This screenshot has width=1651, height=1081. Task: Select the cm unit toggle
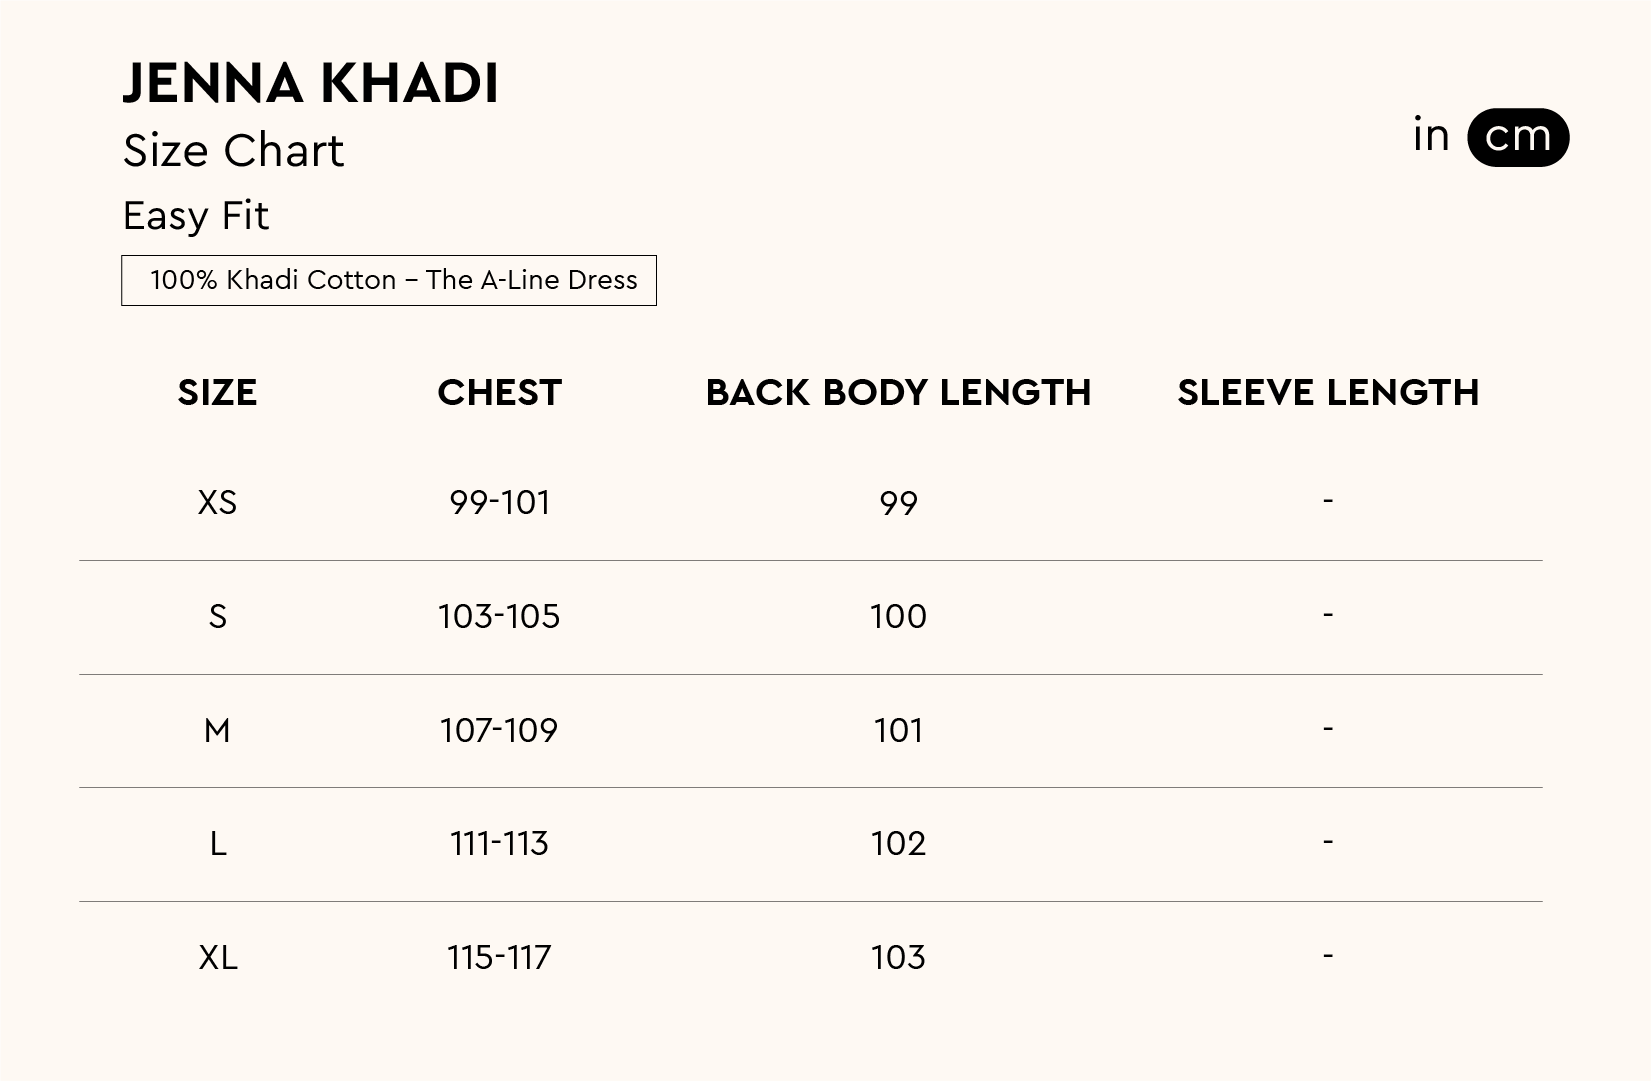click(x=1517, y=137)
